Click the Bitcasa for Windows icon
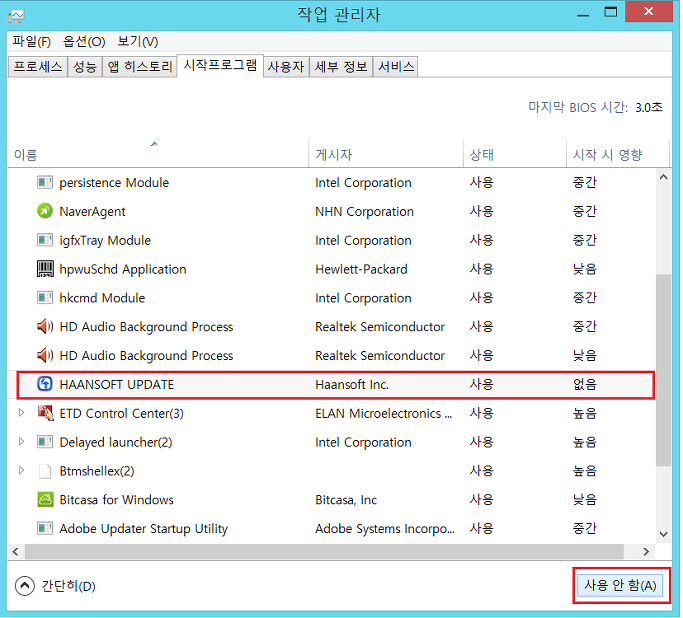The image size is (683, 618). [x=45, y=499]
